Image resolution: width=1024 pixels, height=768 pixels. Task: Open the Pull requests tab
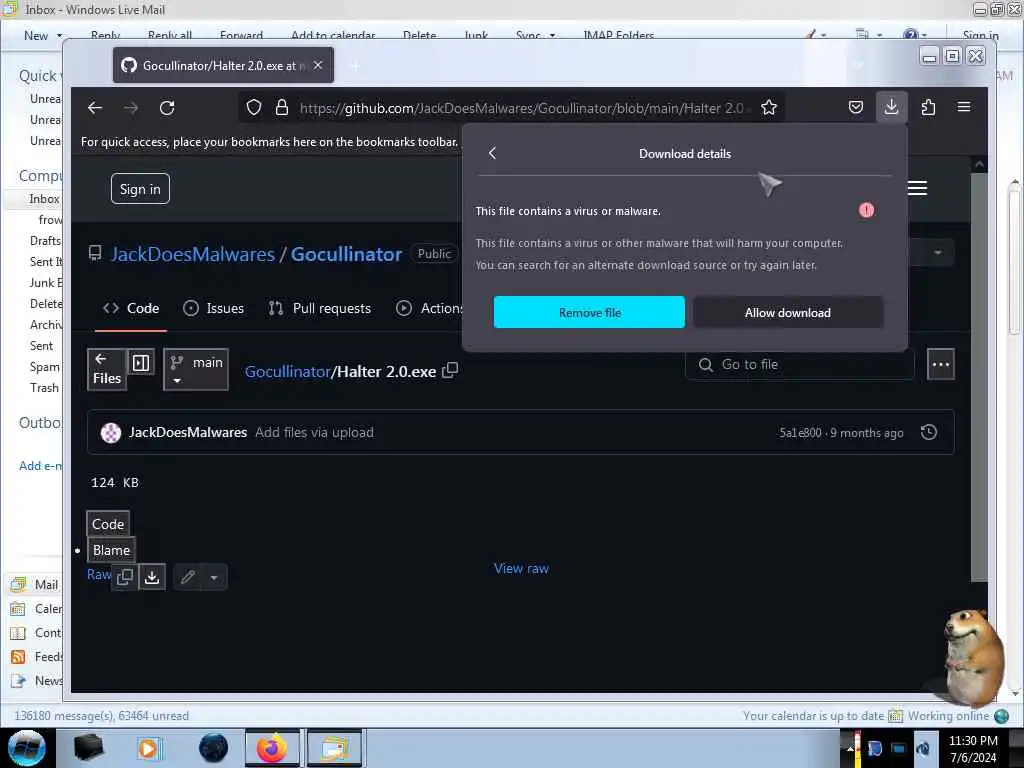click(319, 308)
